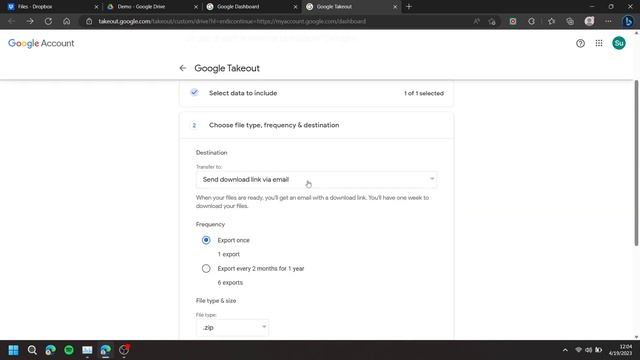Open a new browser tab

click(x=409, y=7)
